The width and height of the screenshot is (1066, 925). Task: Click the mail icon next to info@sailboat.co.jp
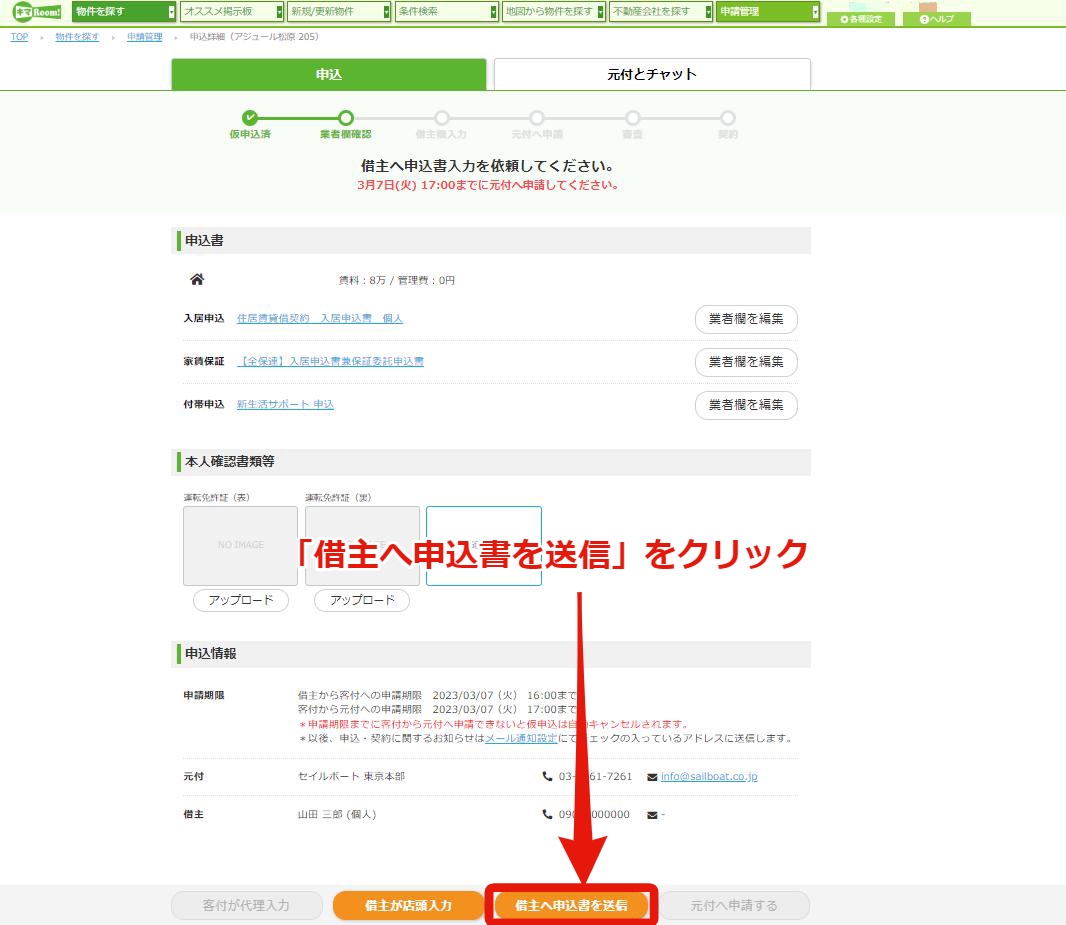(x=652, y=777)
